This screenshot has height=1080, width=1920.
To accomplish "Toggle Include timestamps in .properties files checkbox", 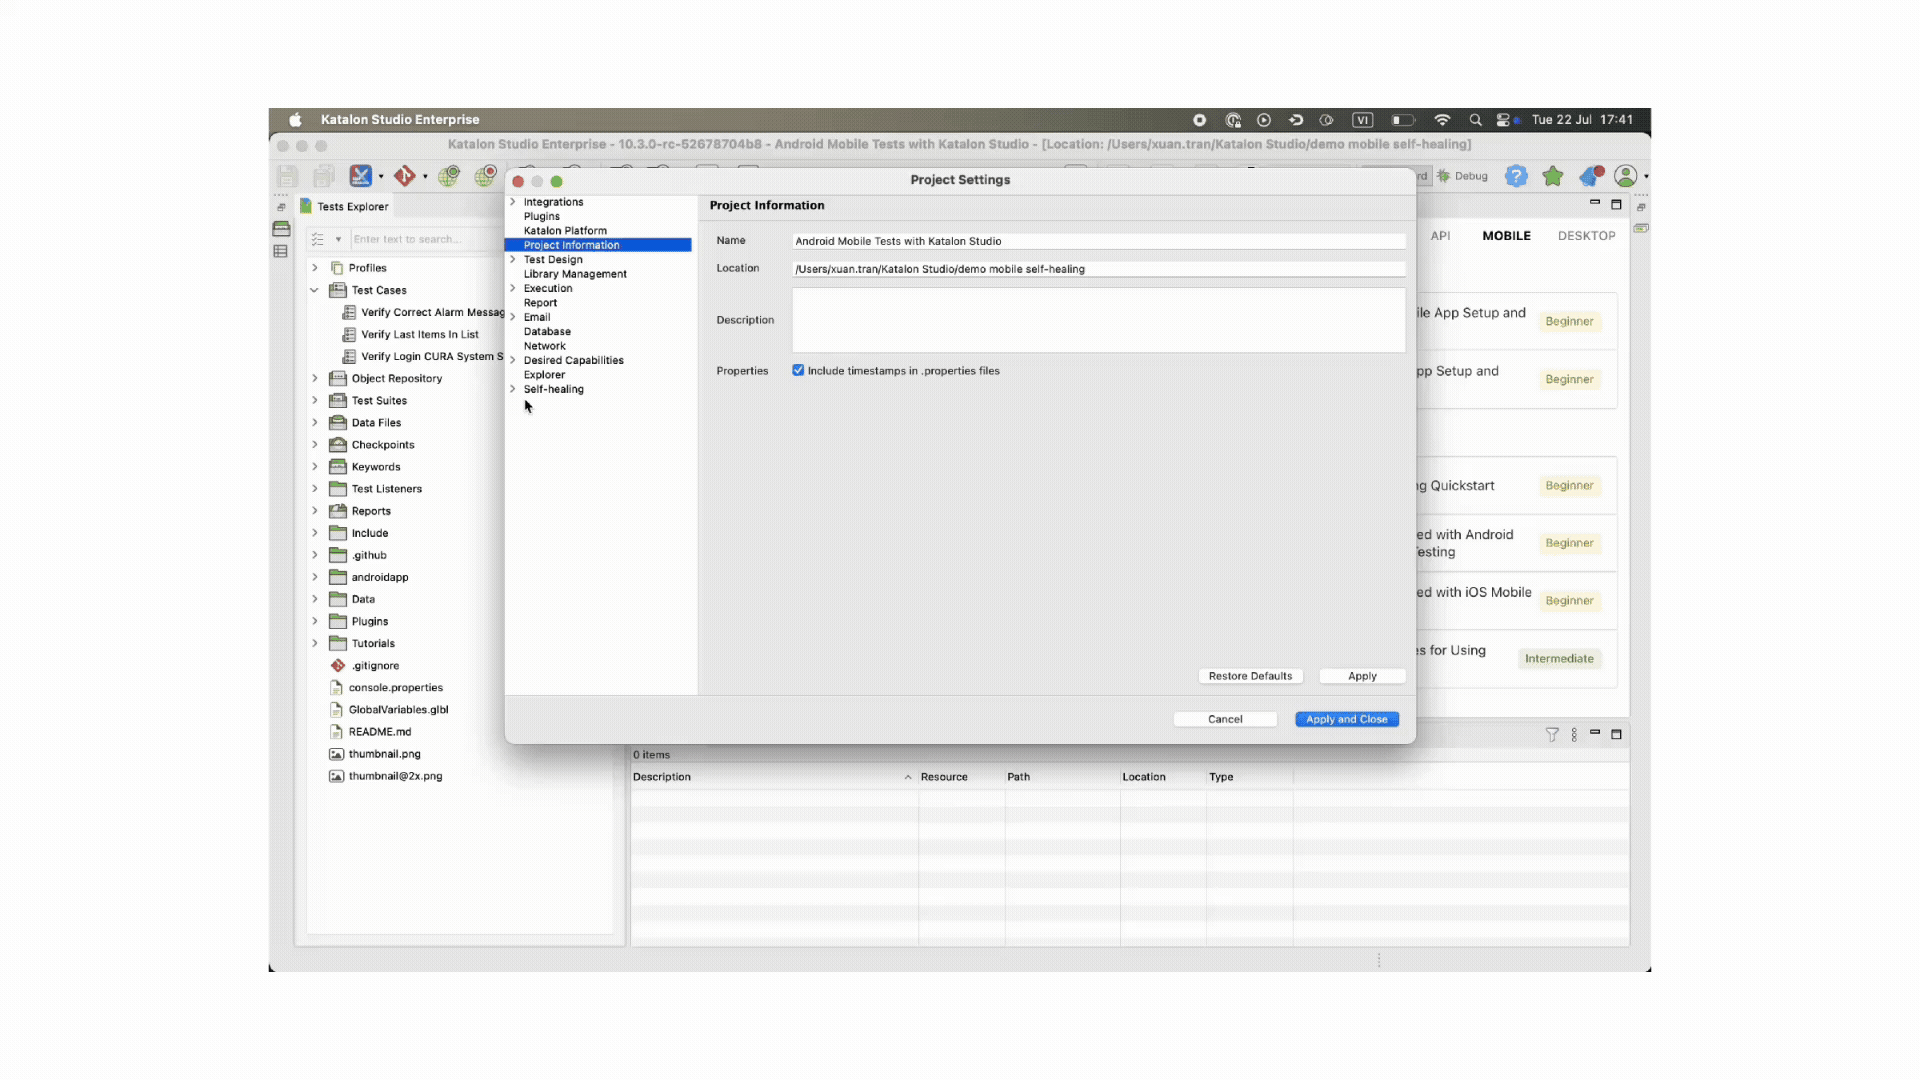I will click(798, 371).
